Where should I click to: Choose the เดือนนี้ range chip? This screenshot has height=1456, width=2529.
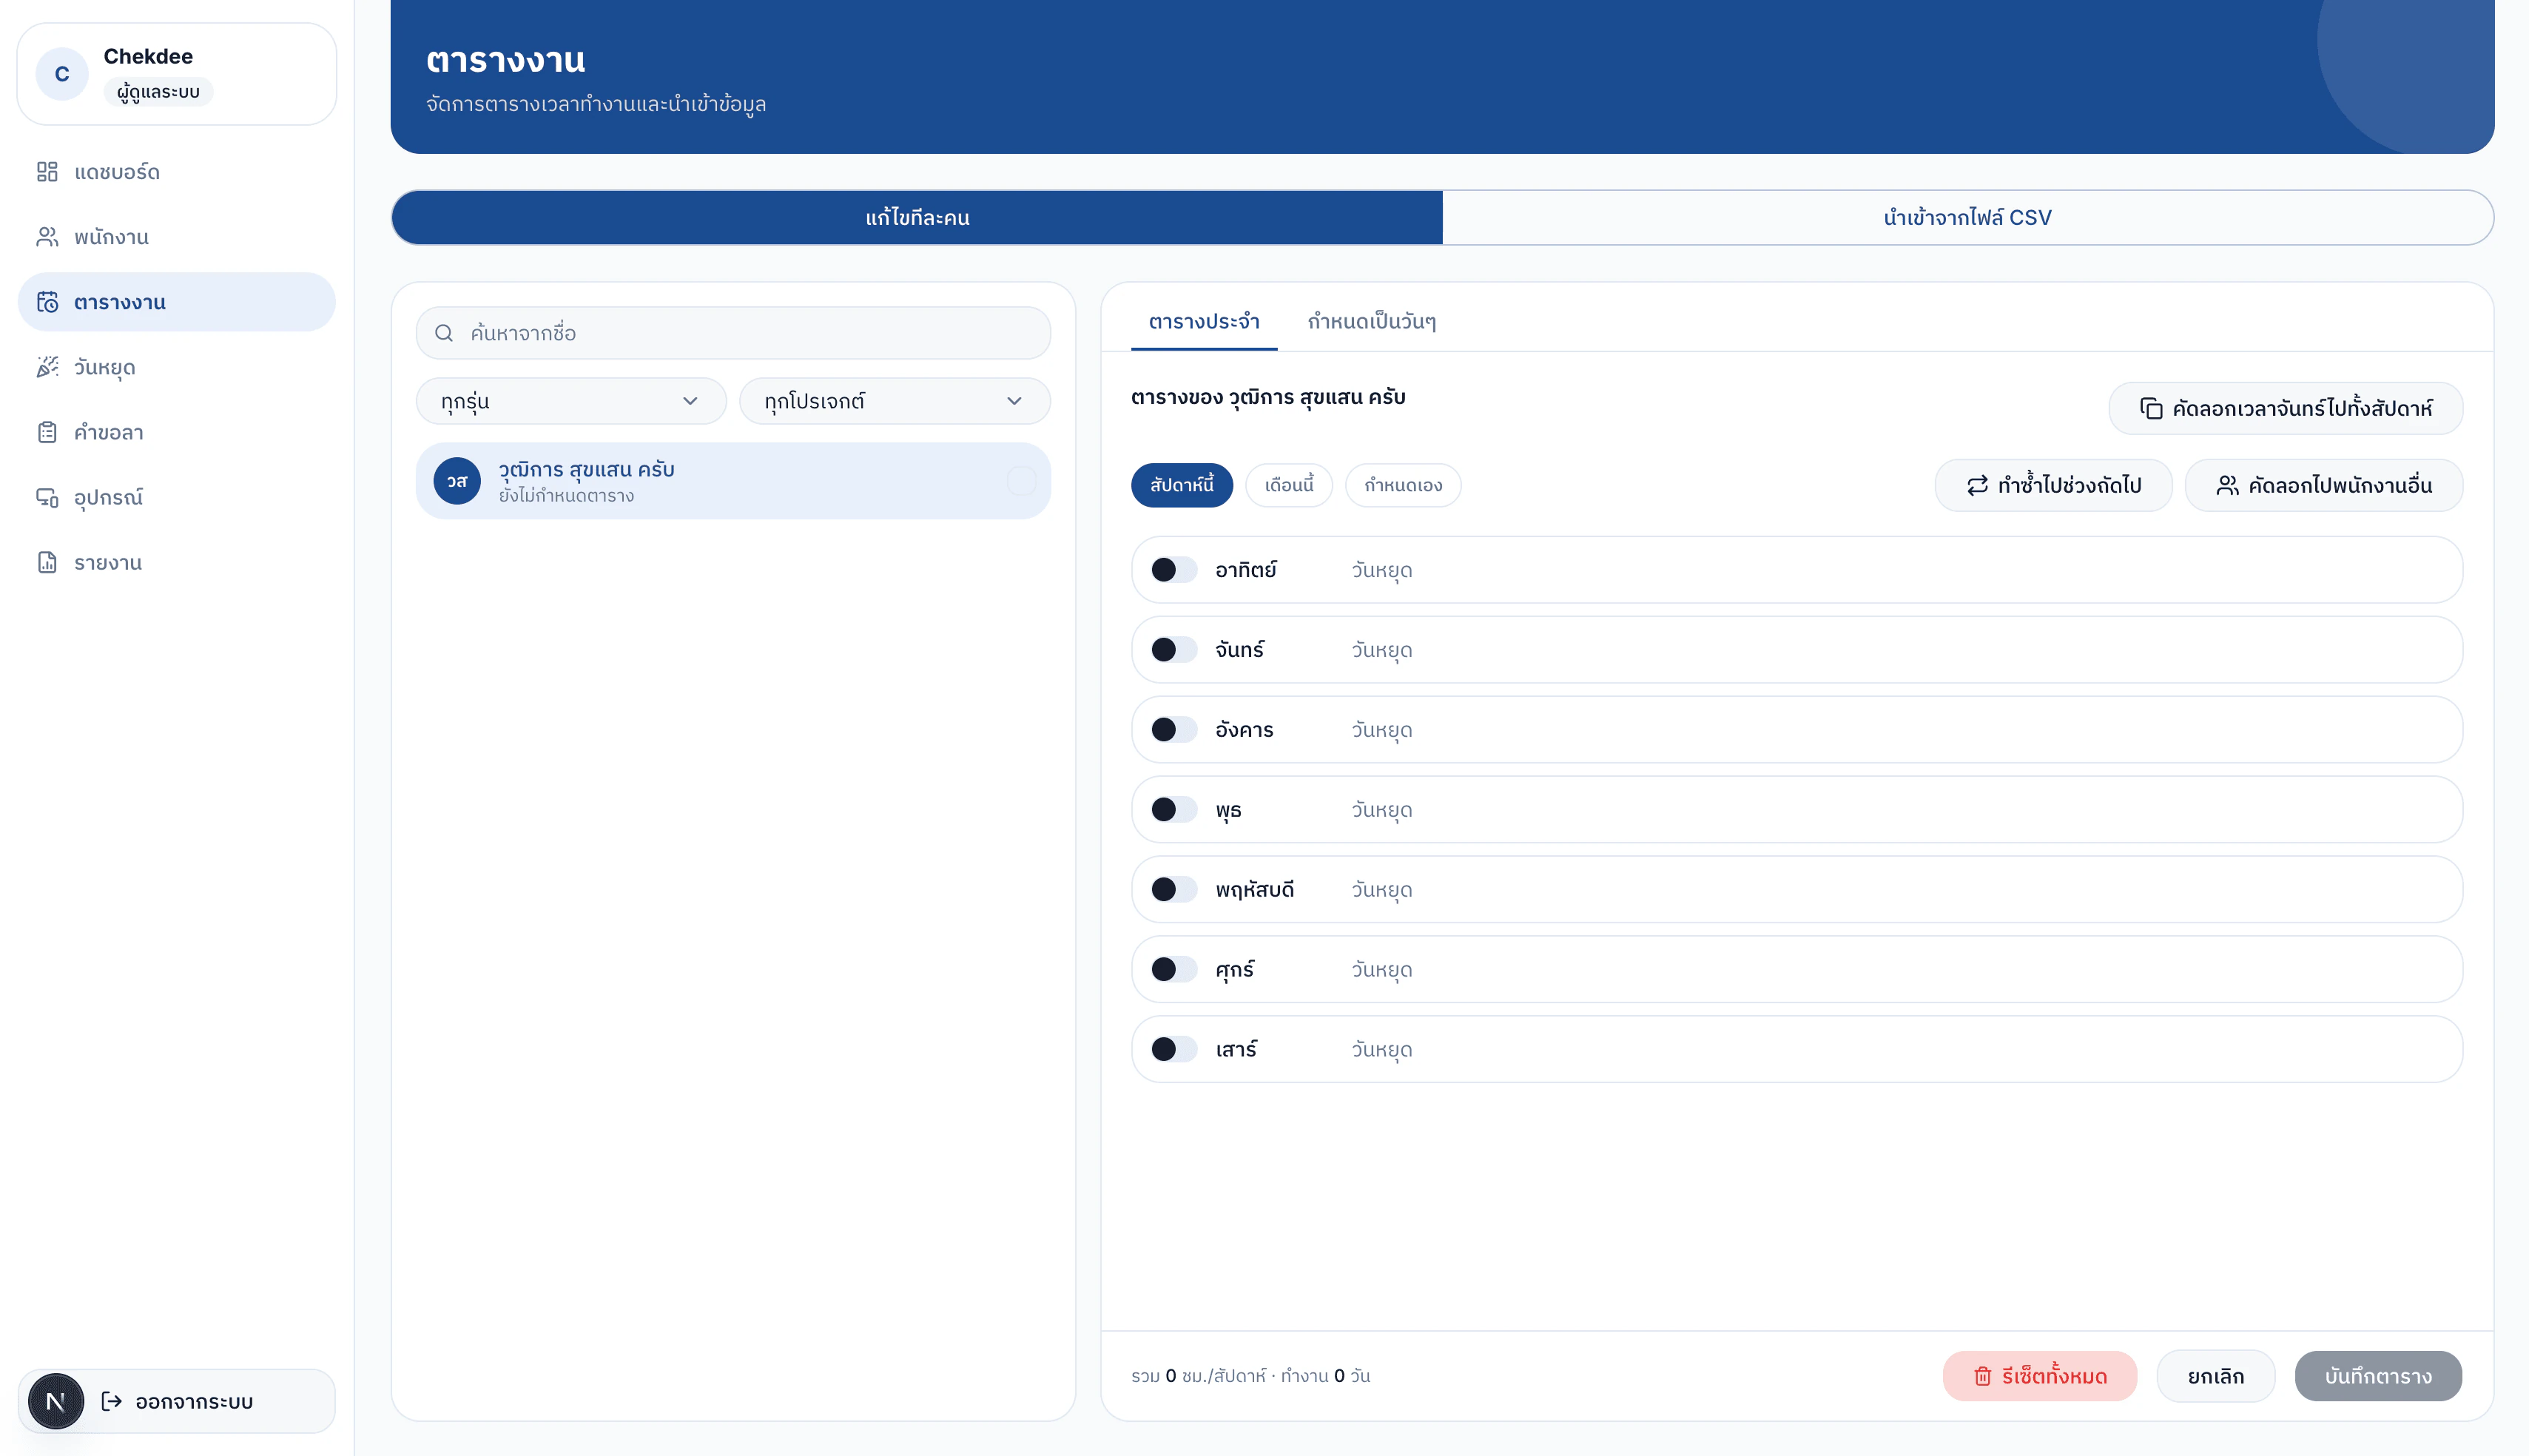click(x=1289, y=485)
